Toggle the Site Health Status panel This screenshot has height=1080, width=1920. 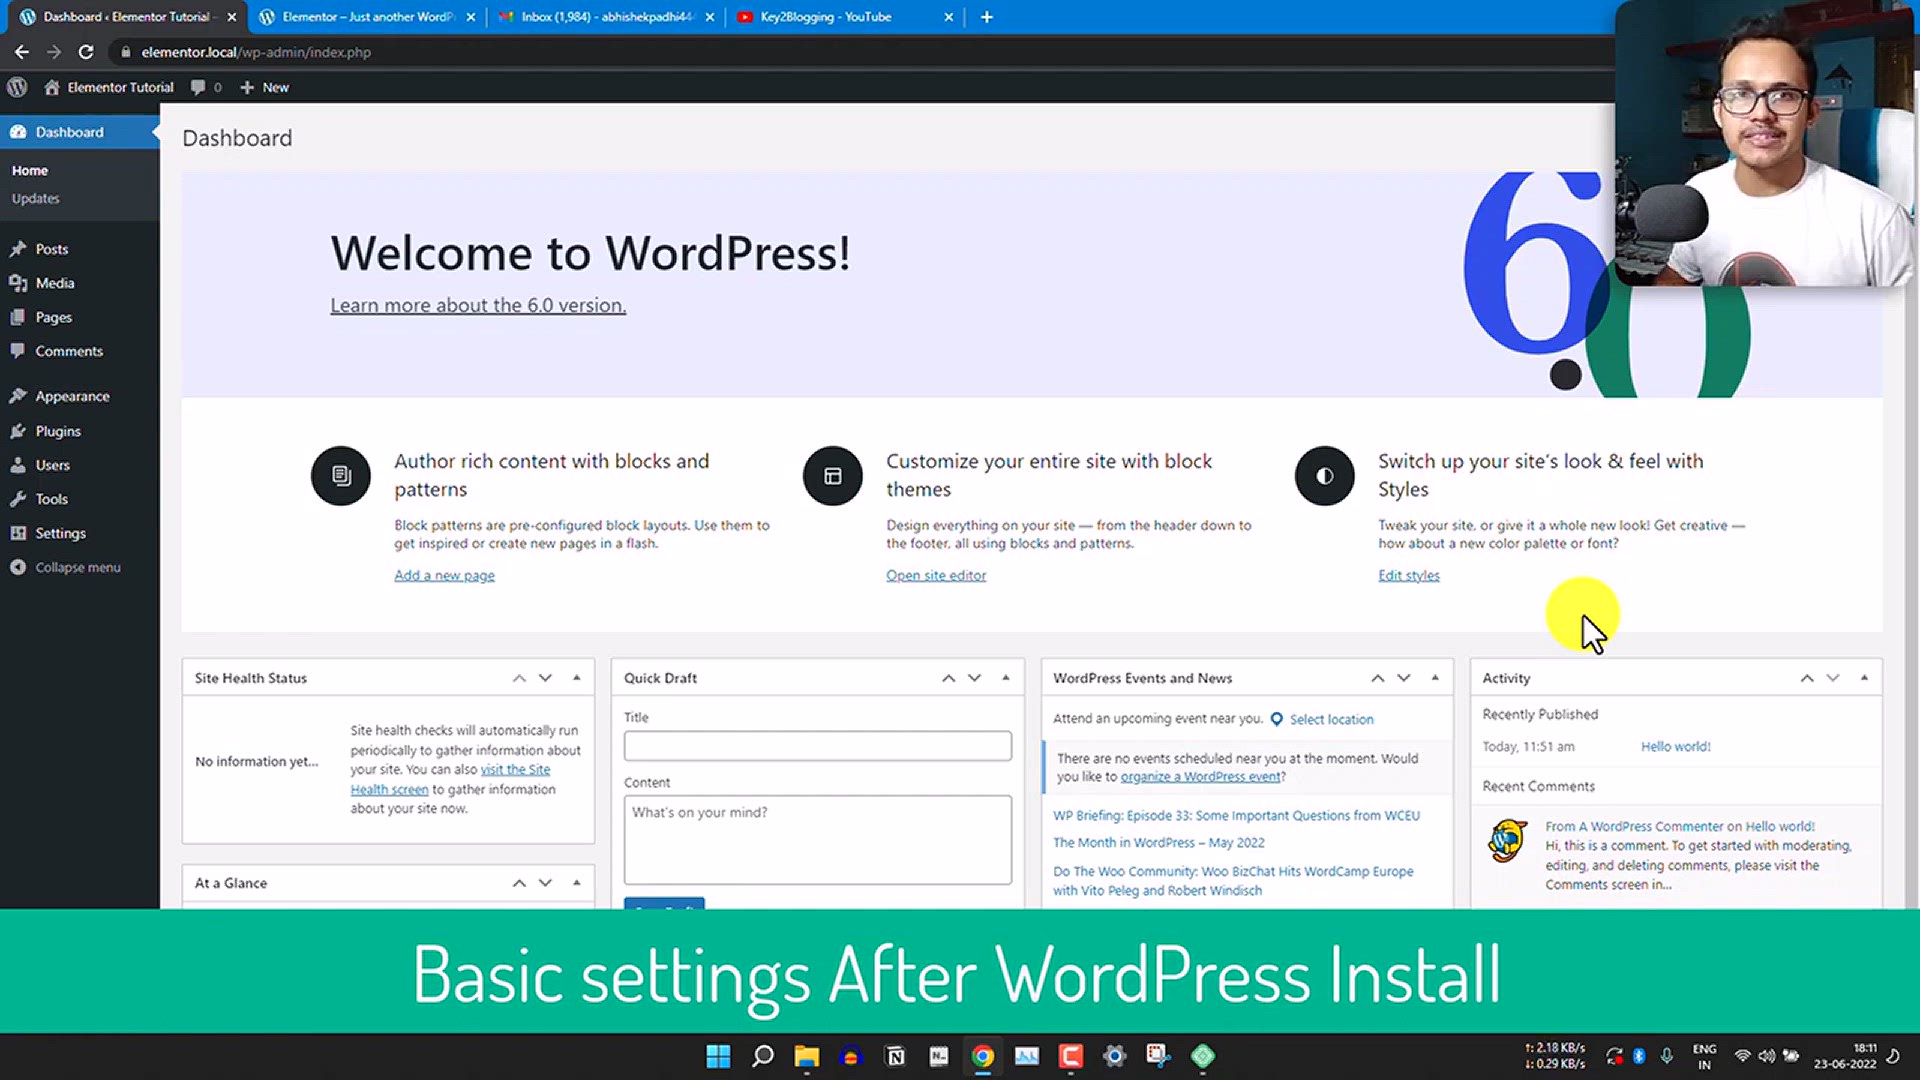pyautogui.click(x=577, y=678)
